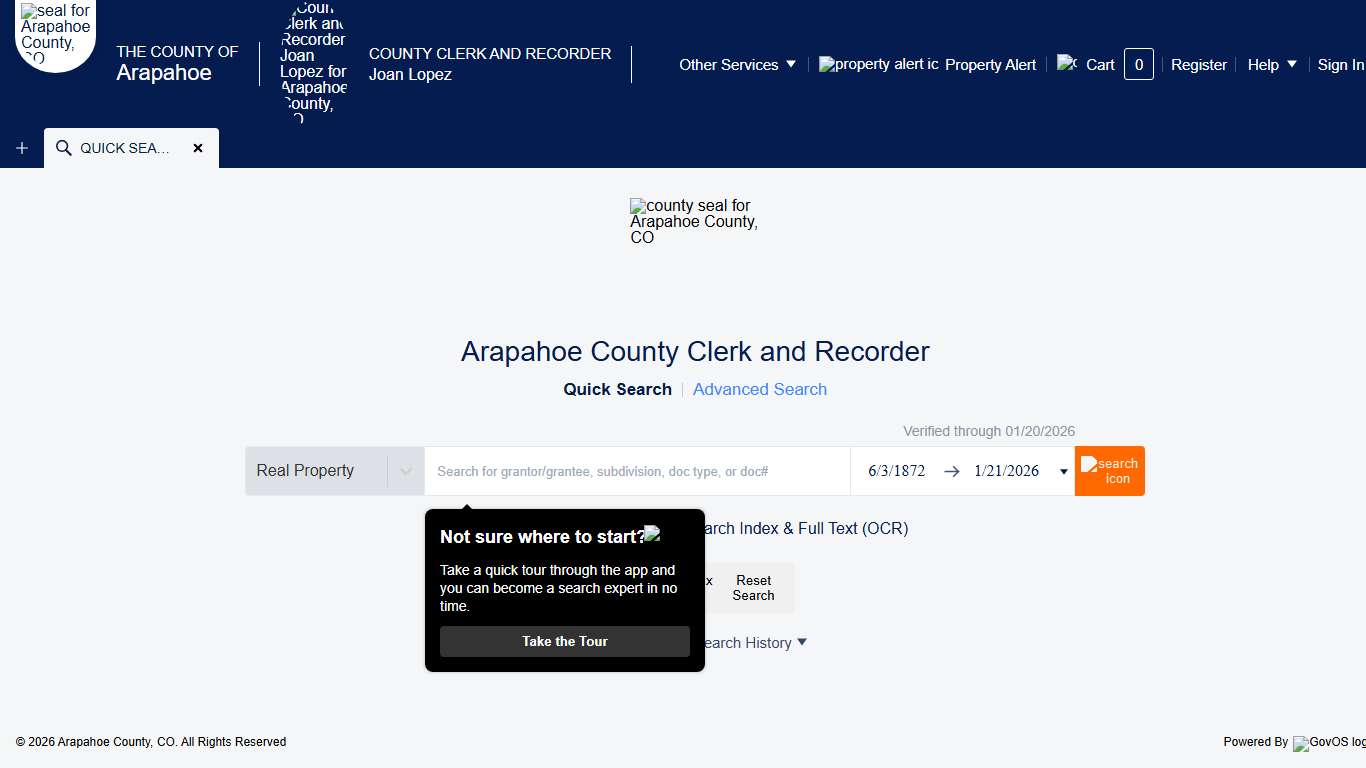Close the Quick Search tab
Image resolution: width=1366 pixels, height=768 pixels.
pyautogui.click(x=198, y=148)
